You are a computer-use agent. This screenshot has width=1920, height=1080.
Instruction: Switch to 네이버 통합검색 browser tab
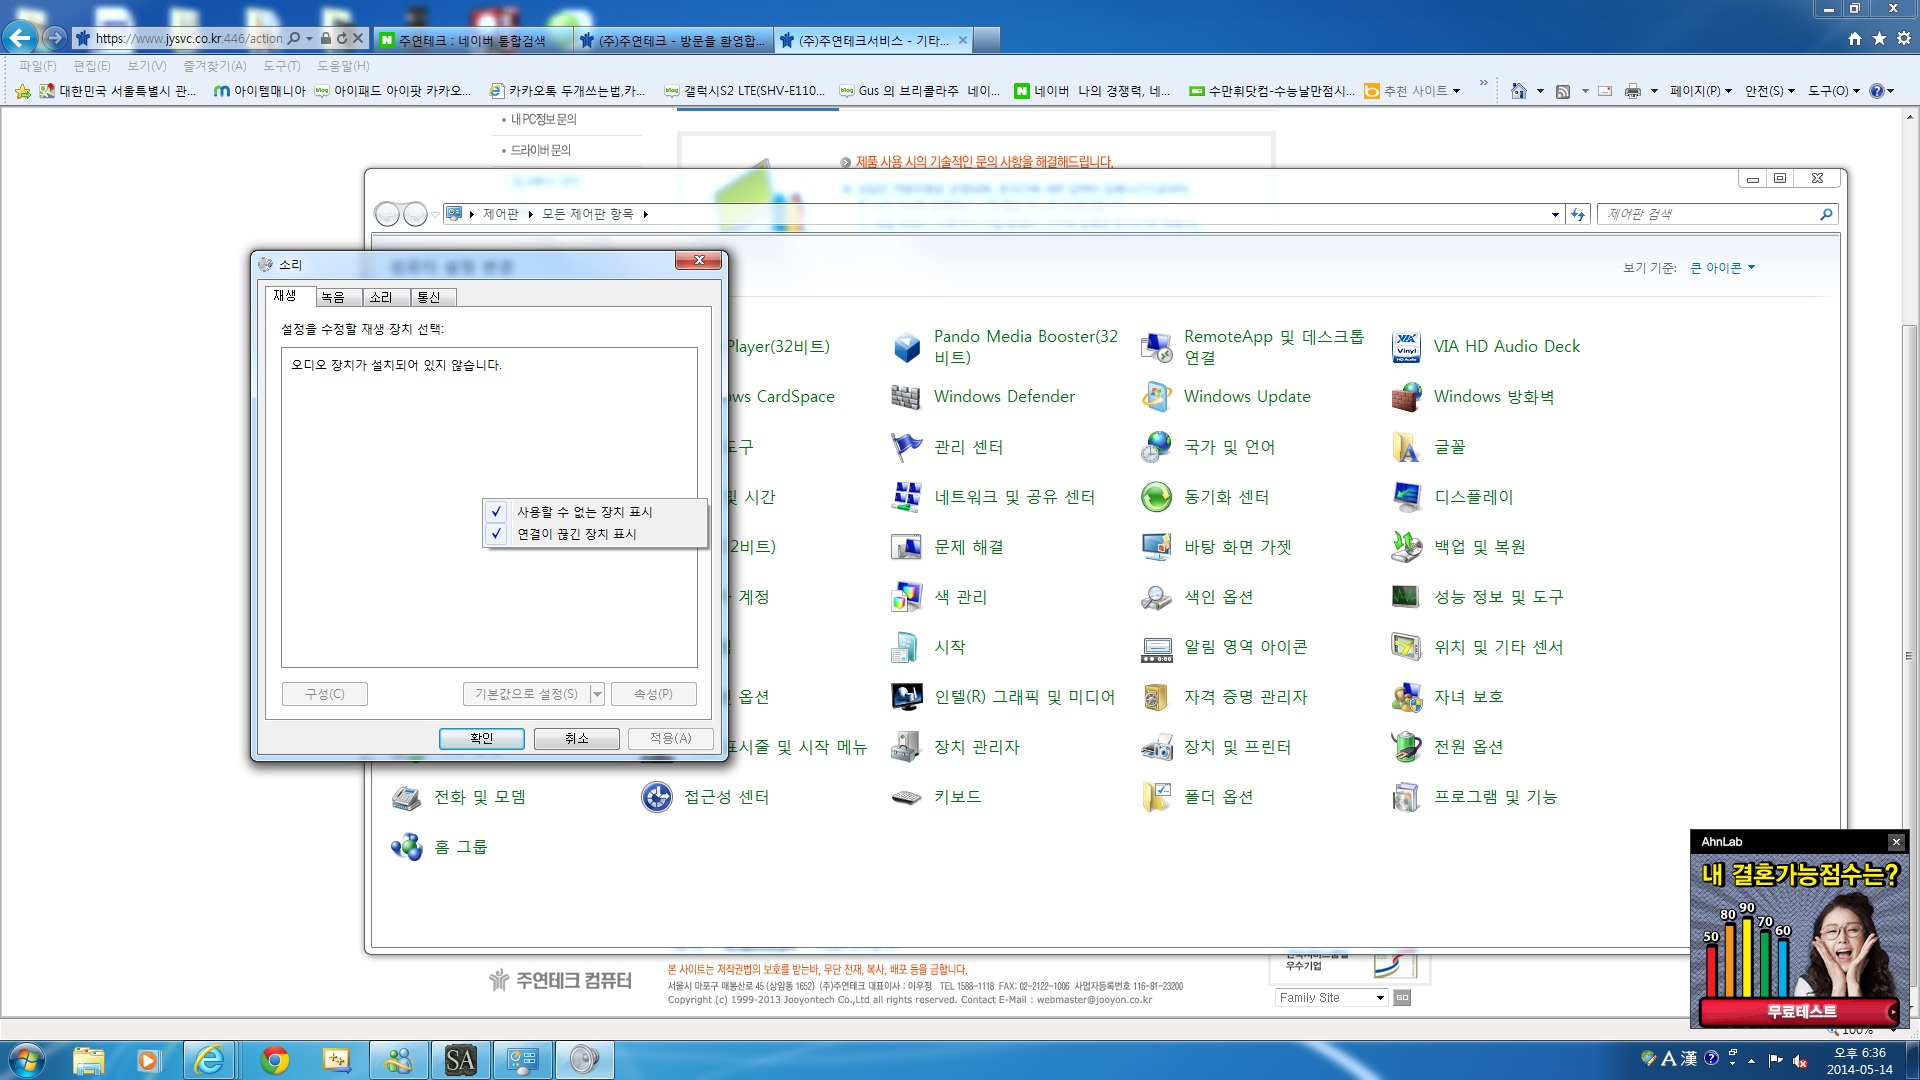(472, 41)
